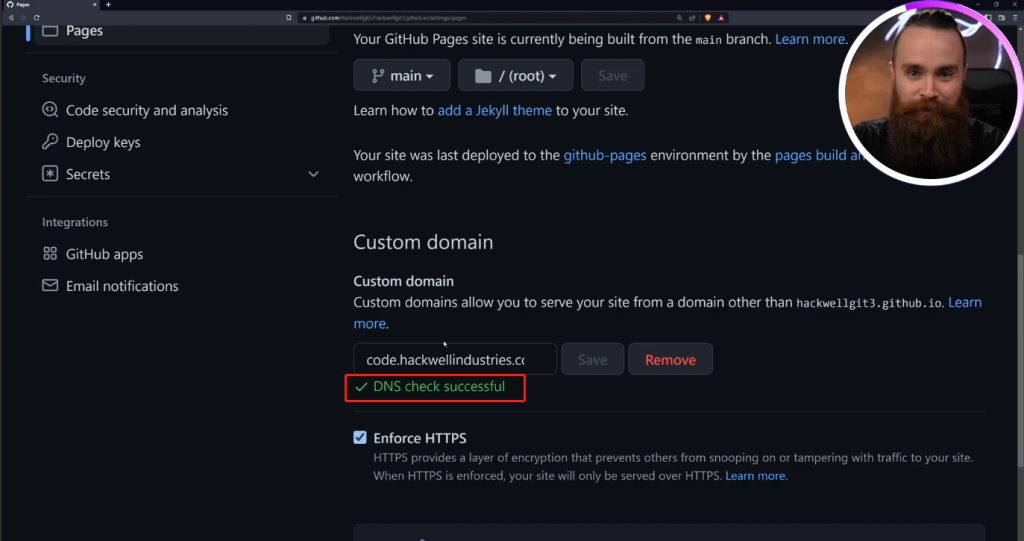The image size is (1024, 541).
Task: Click the github-pages environment link
Action: [604, 155]
